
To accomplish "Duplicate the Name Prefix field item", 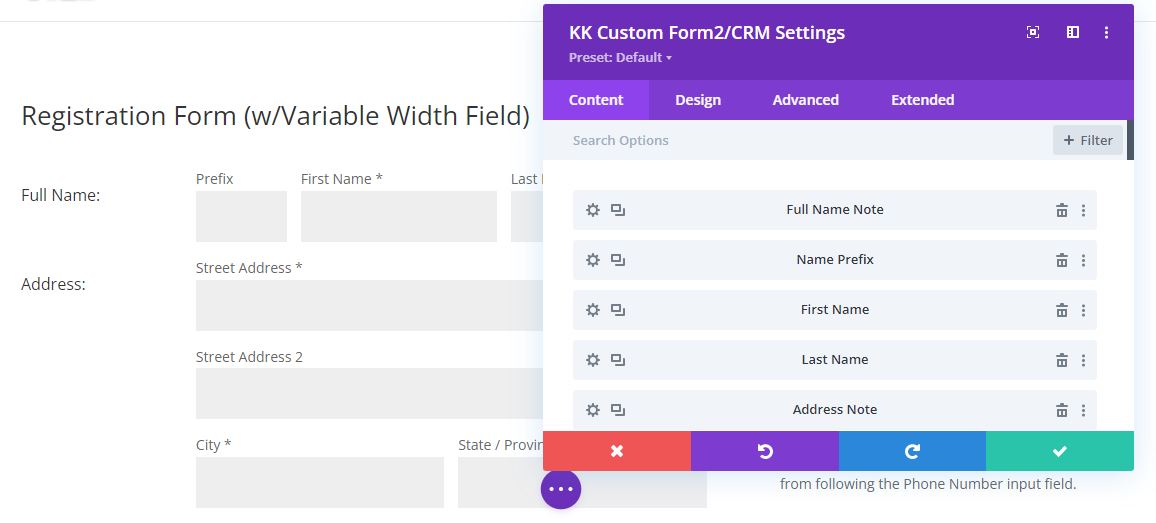I will click(x=618, y=260).
